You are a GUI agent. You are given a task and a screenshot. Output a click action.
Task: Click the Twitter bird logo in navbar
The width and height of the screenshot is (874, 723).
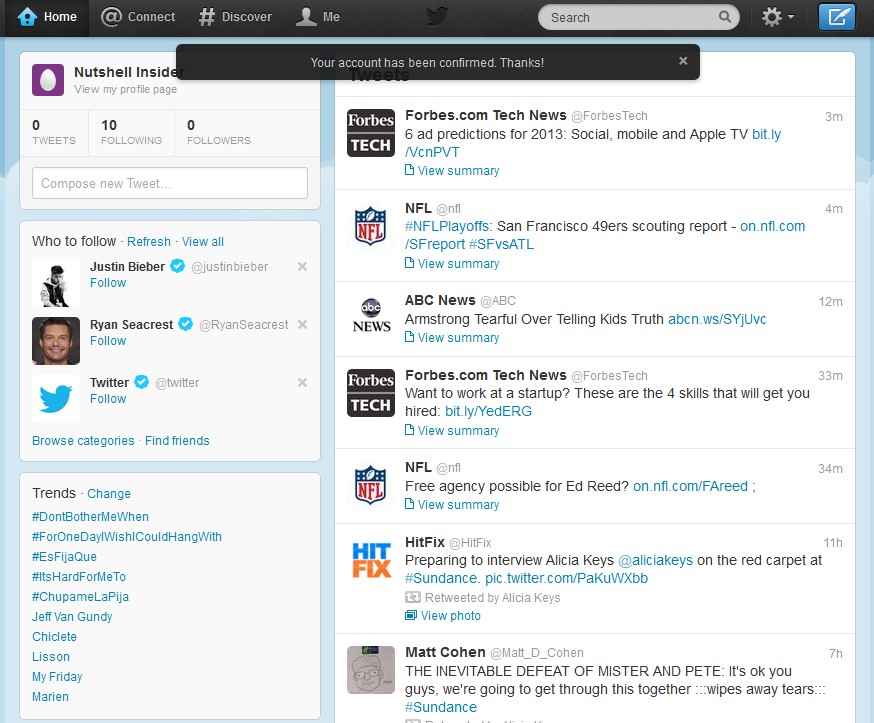coord(438,17)
